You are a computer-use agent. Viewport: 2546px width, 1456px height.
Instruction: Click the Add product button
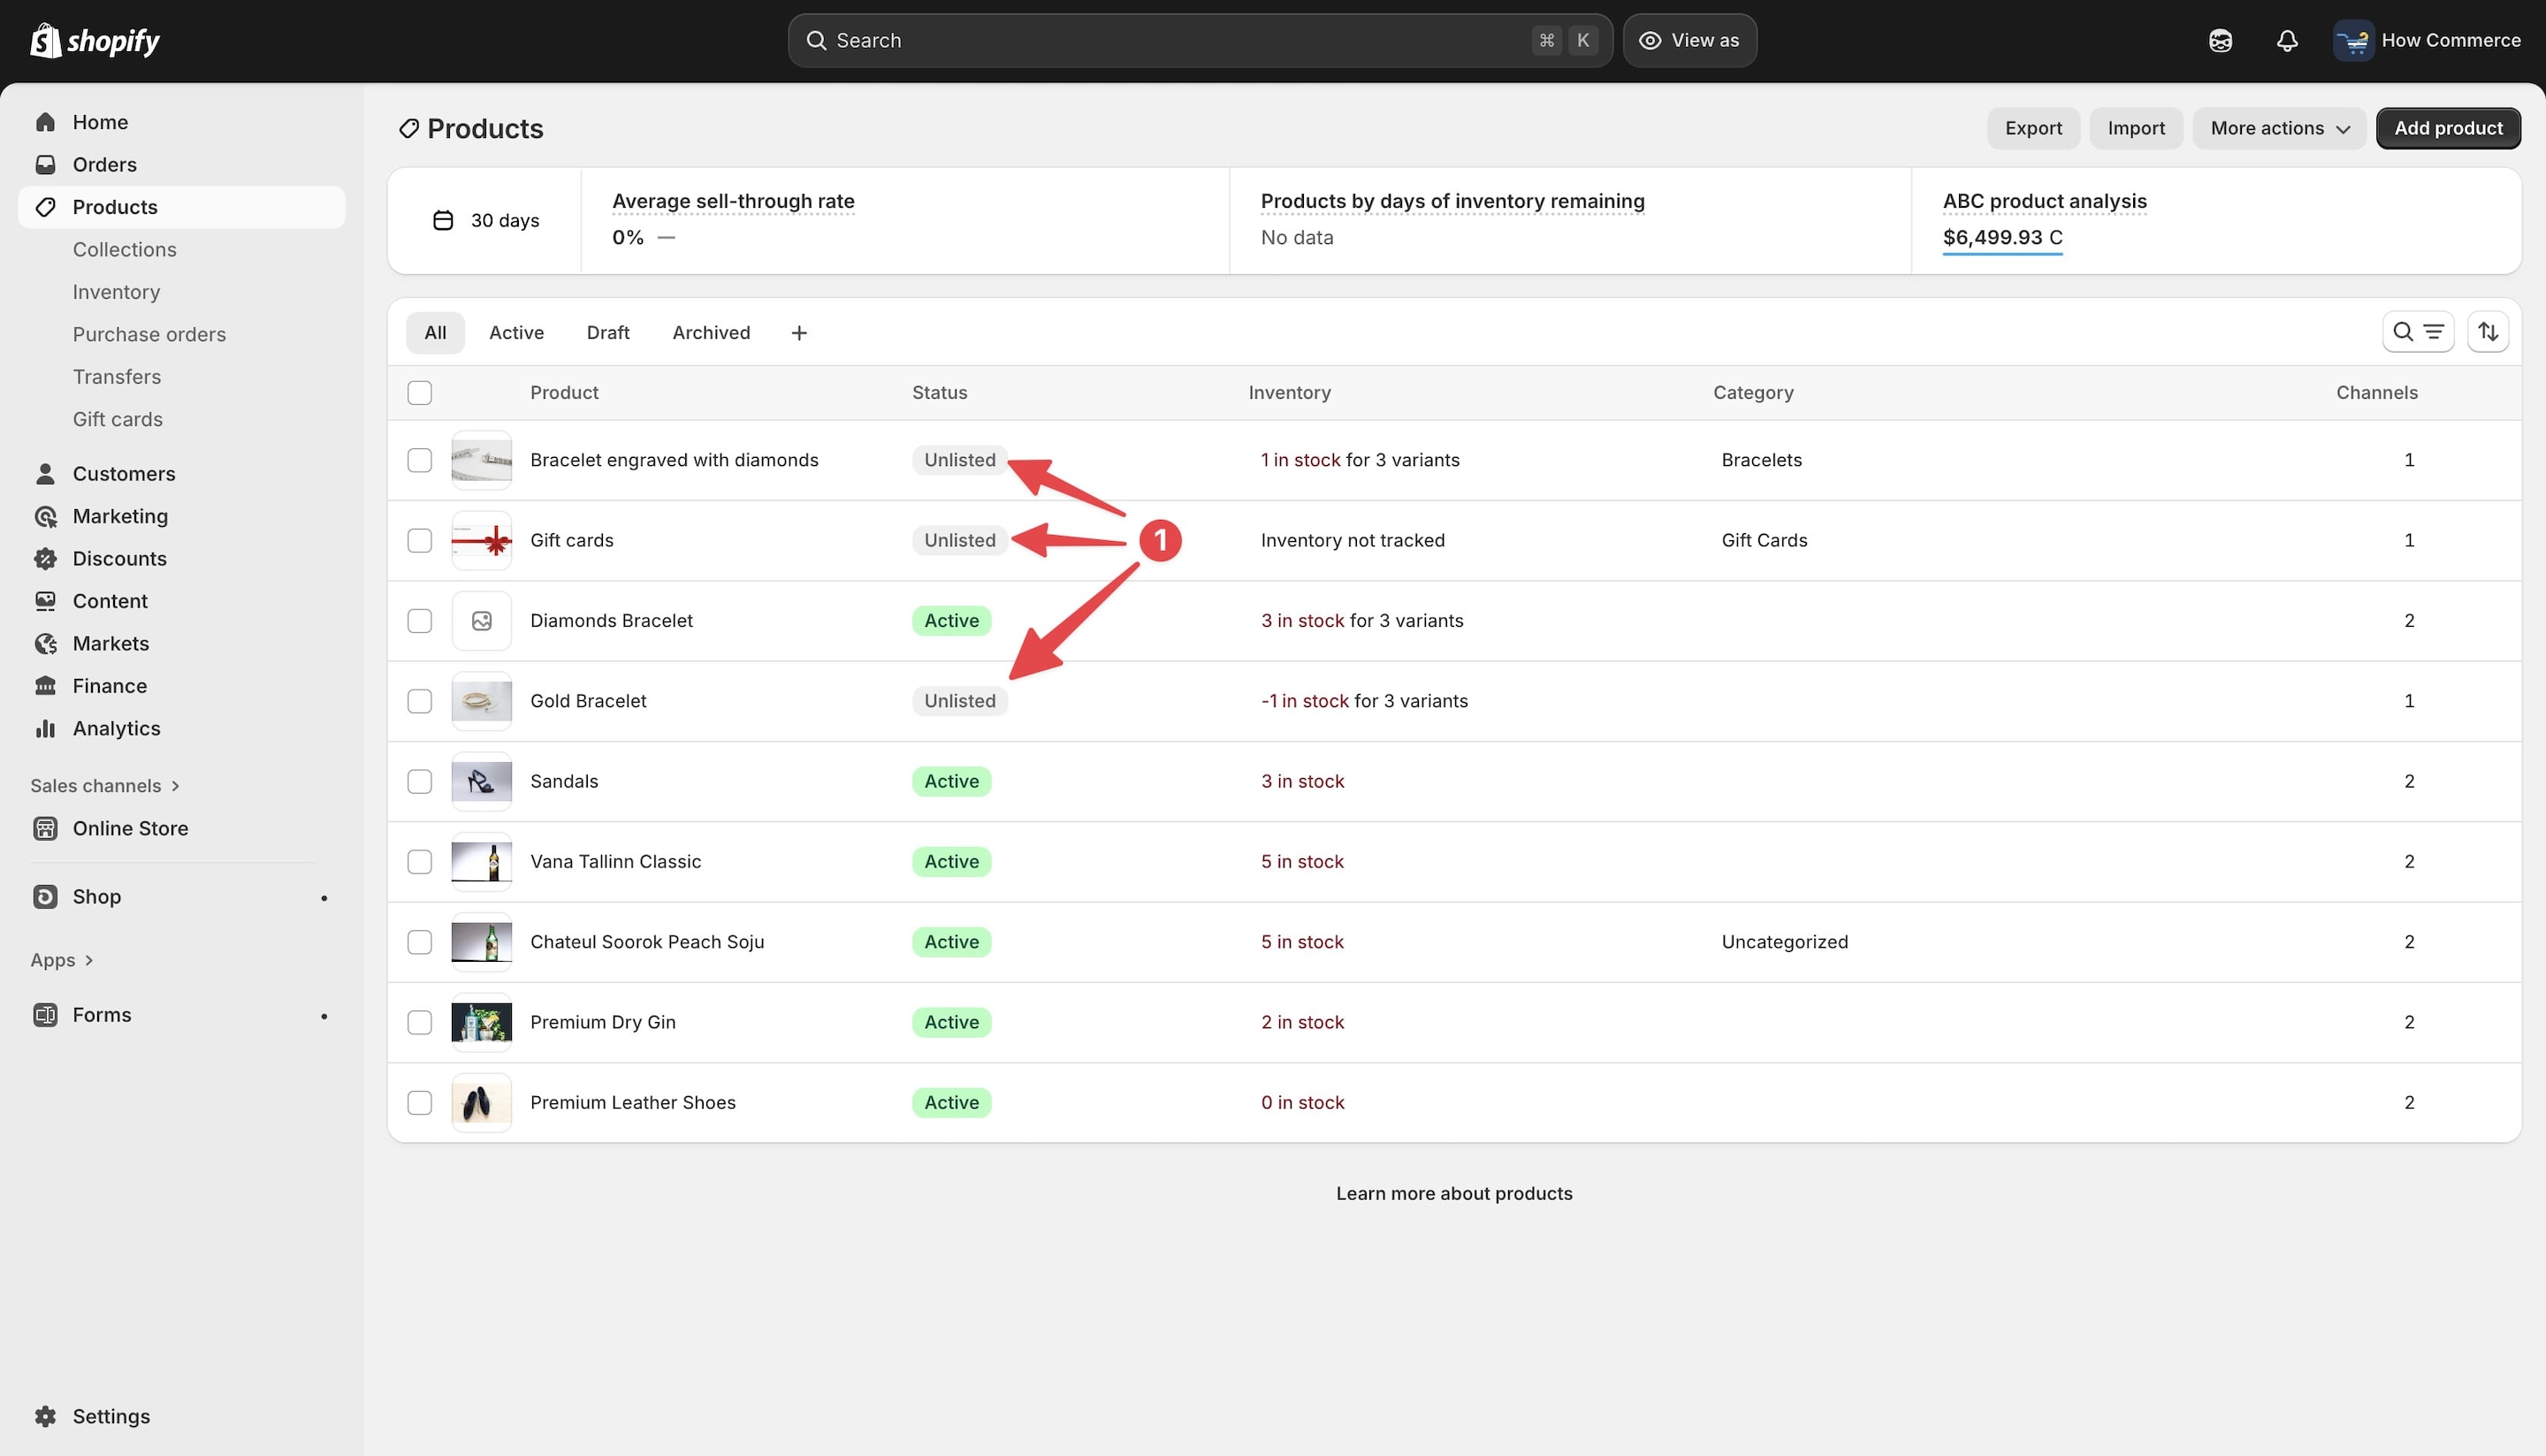(2448, 128)
